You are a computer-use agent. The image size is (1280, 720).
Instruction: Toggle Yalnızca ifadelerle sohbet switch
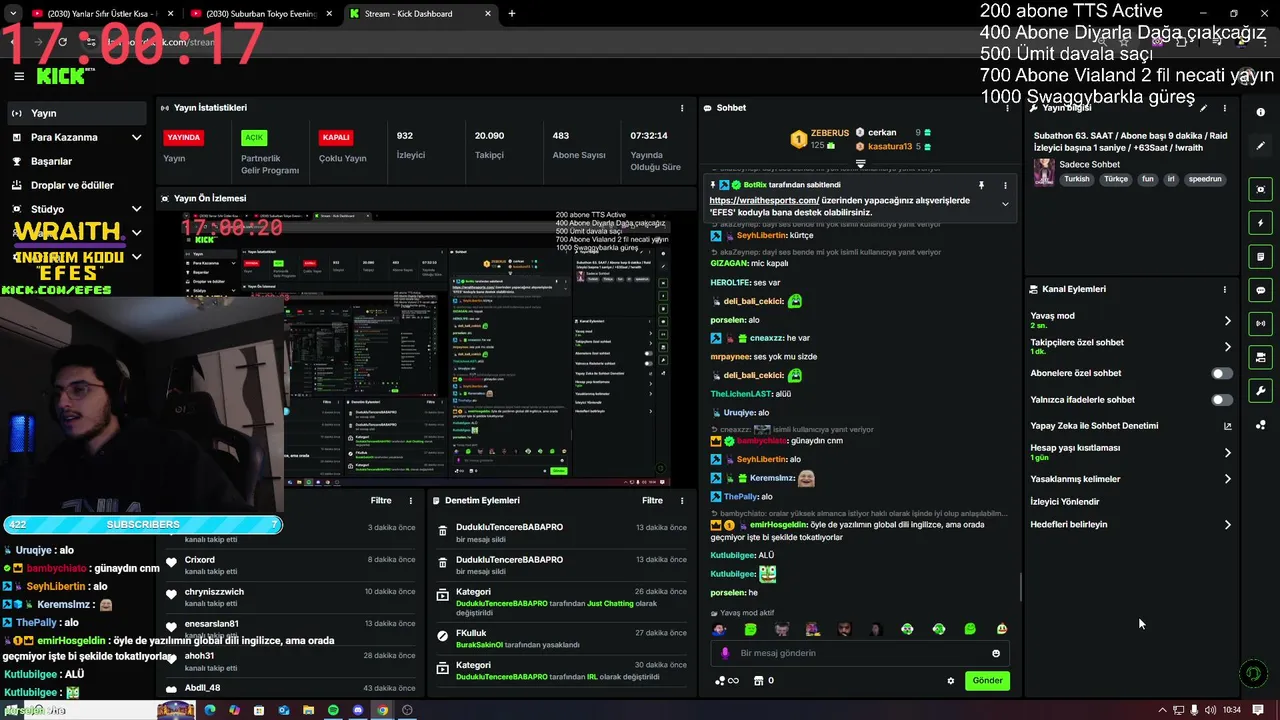click(x=1222, y=400)
